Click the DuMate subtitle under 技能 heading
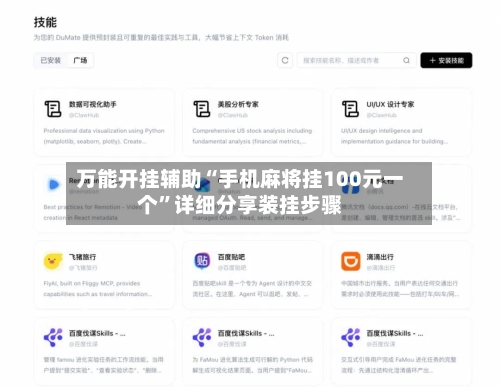Screen dimensions: 500x387 click(161, 38)
